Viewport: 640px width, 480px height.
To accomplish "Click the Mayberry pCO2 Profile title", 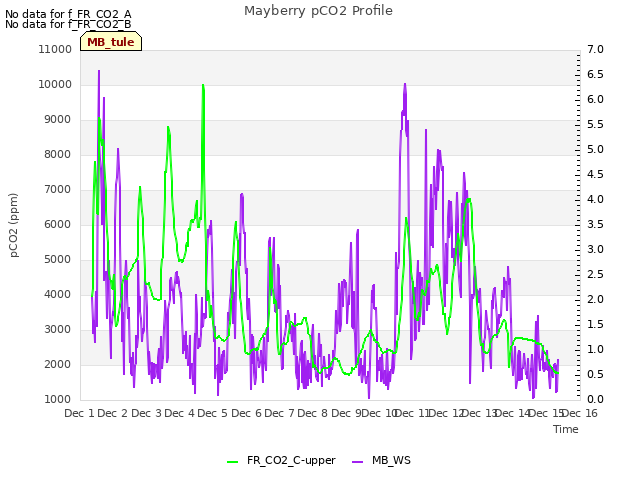I will [318, 11].
